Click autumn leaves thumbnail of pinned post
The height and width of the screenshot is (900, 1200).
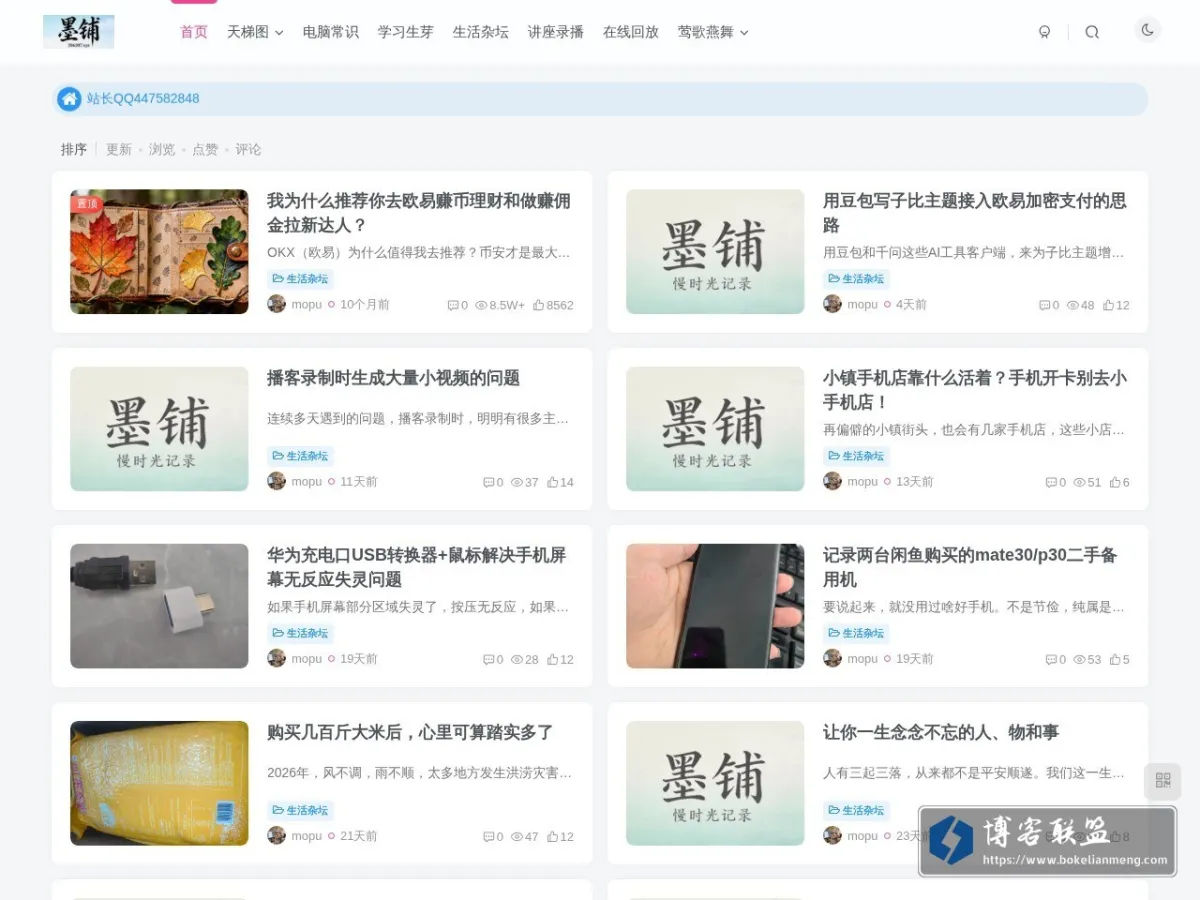(x=159, y=252)
